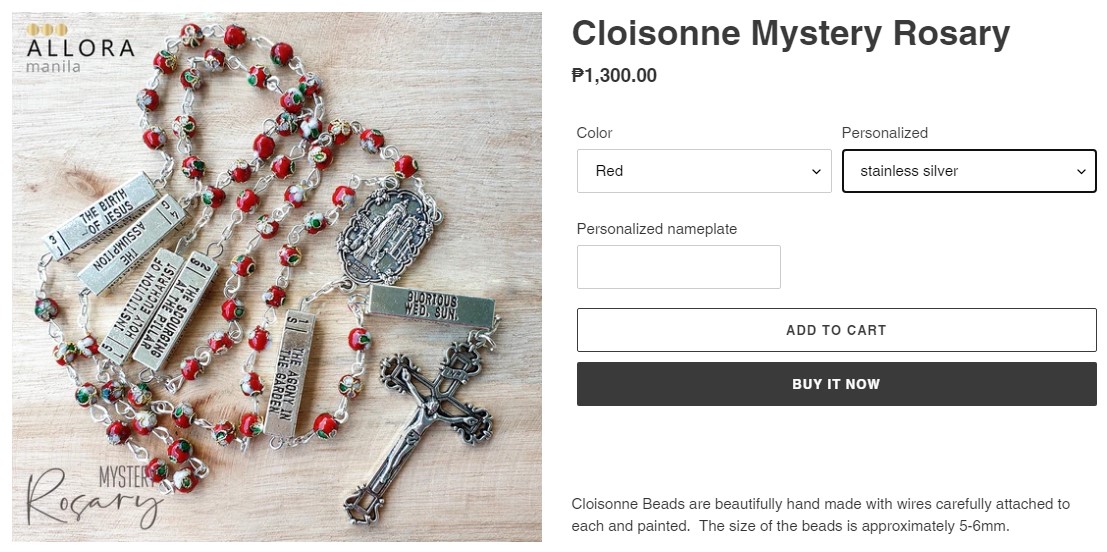Click the Personalized field label
Image resolution: width=1107 pixels, height=552 pixels.
(884, 133)
